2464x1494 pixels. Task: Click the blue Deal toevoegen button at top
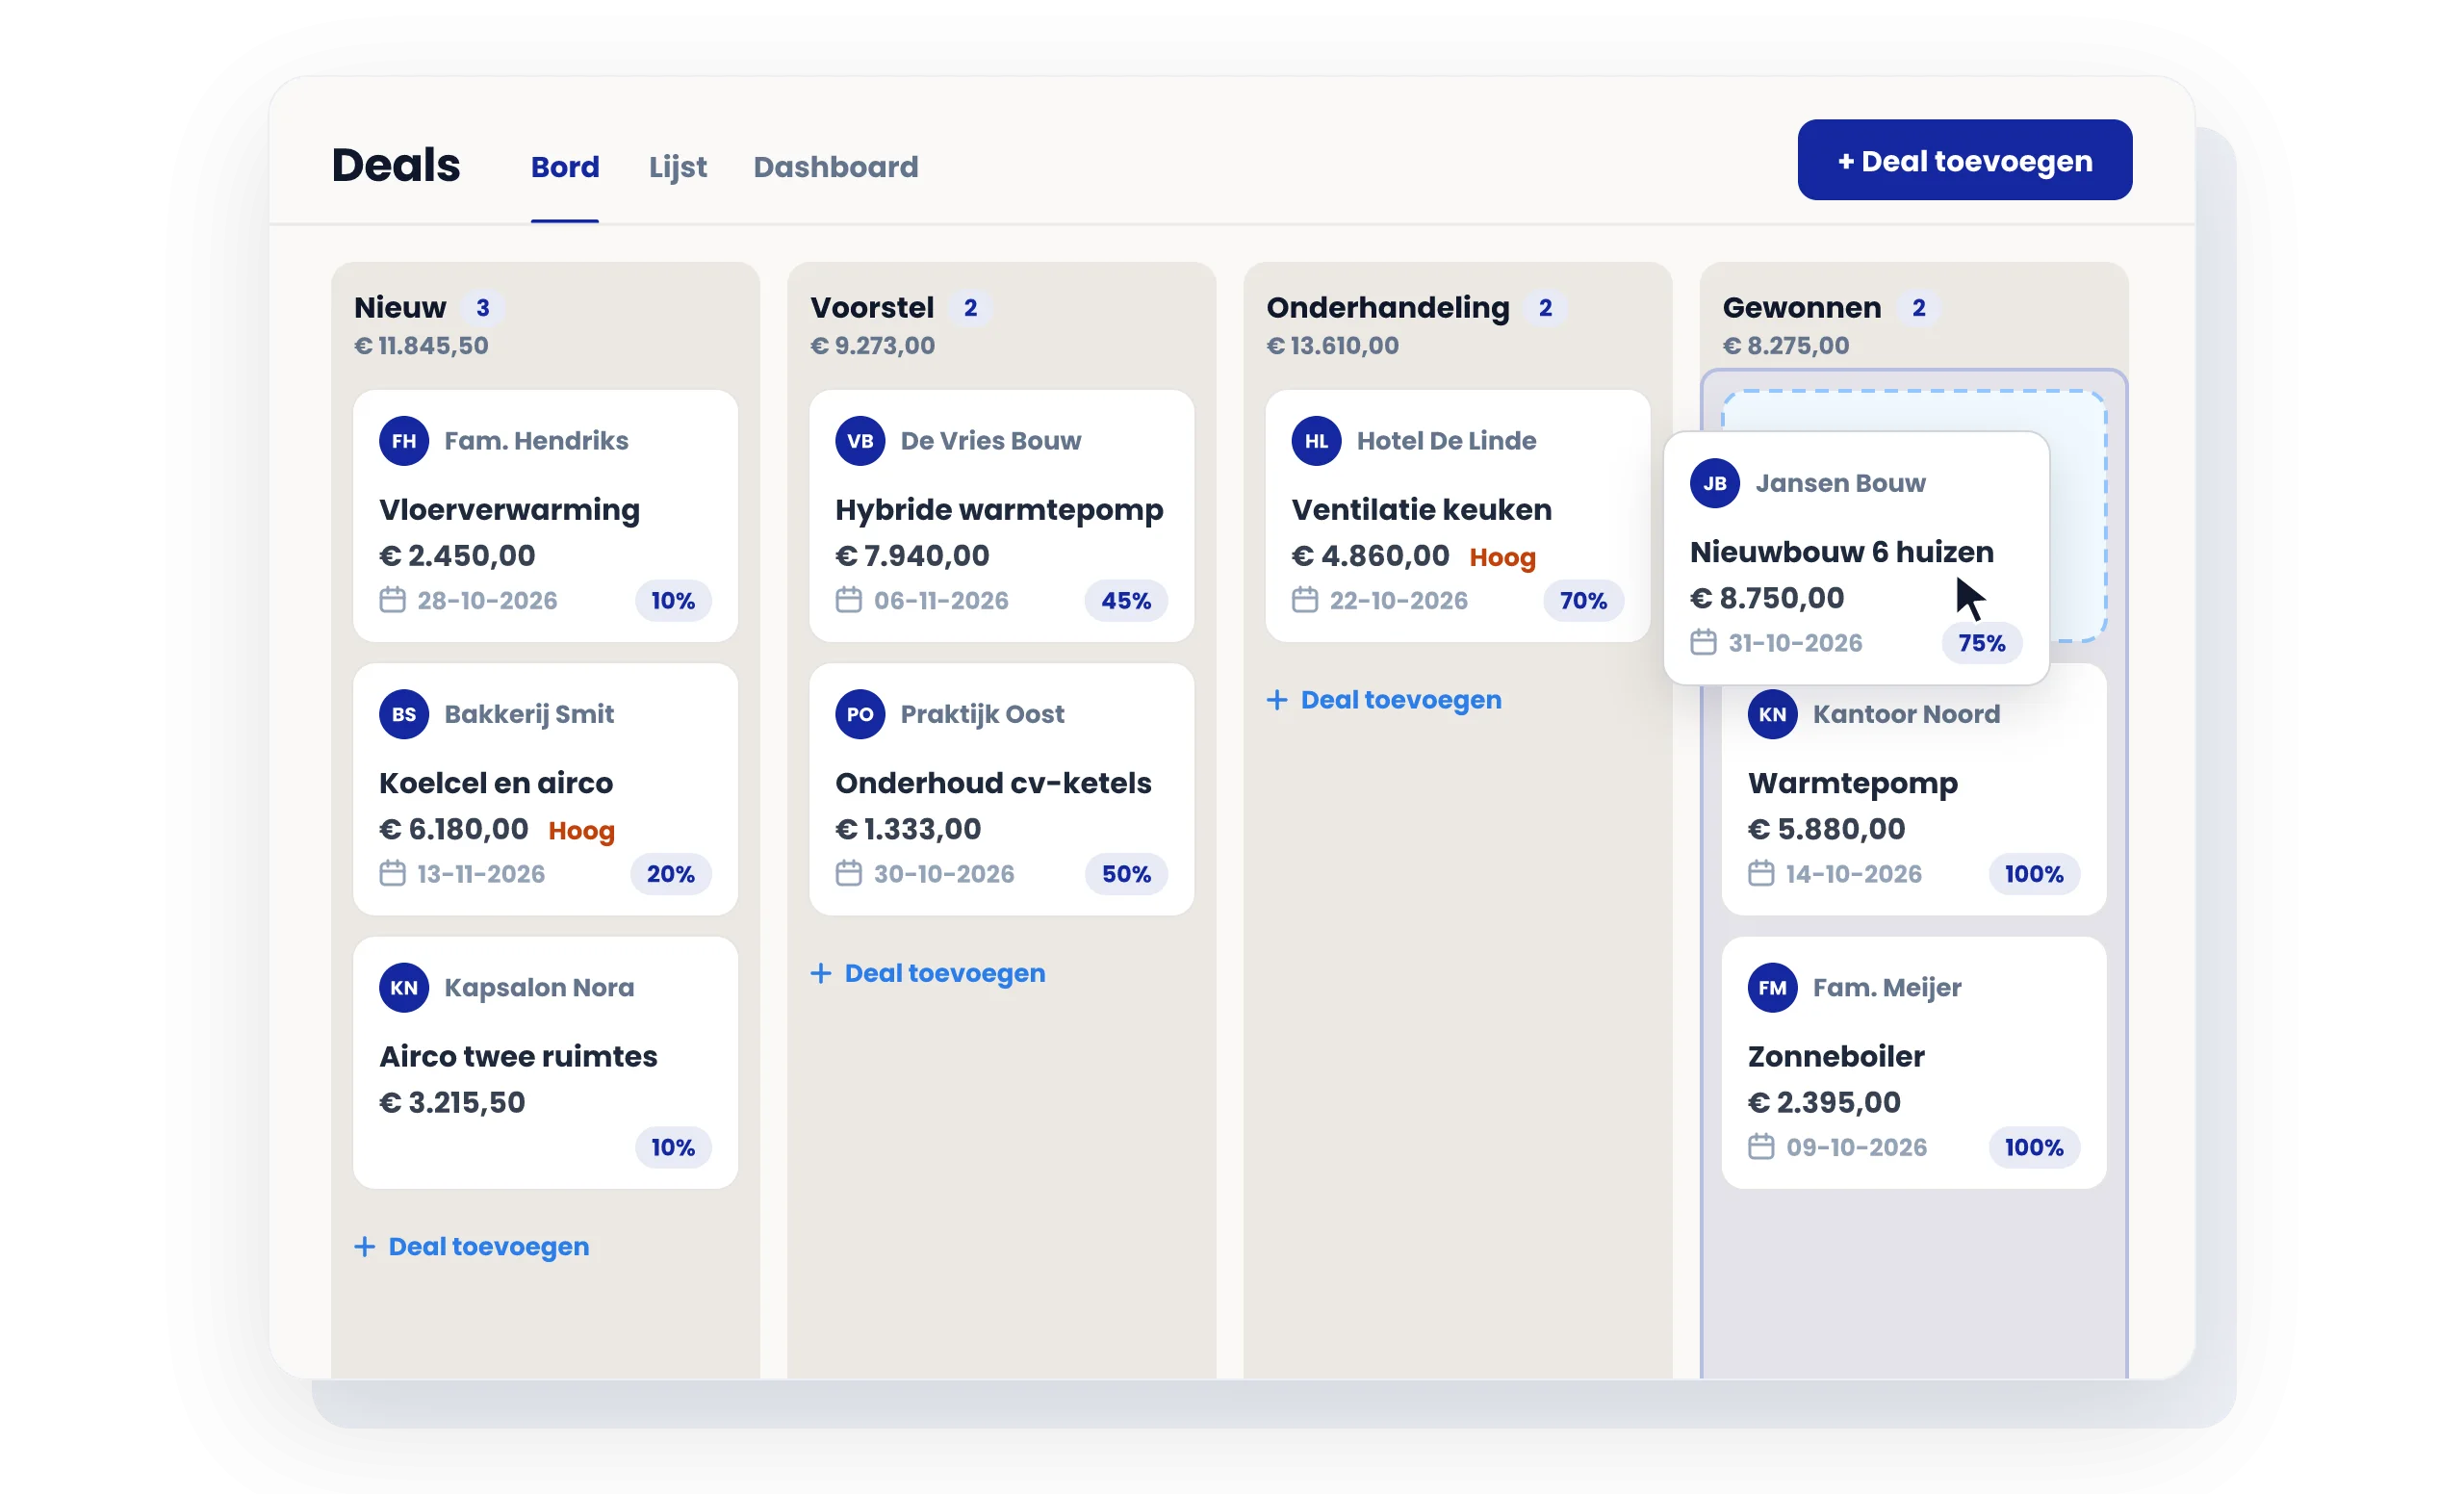(x=1965, y=160)
